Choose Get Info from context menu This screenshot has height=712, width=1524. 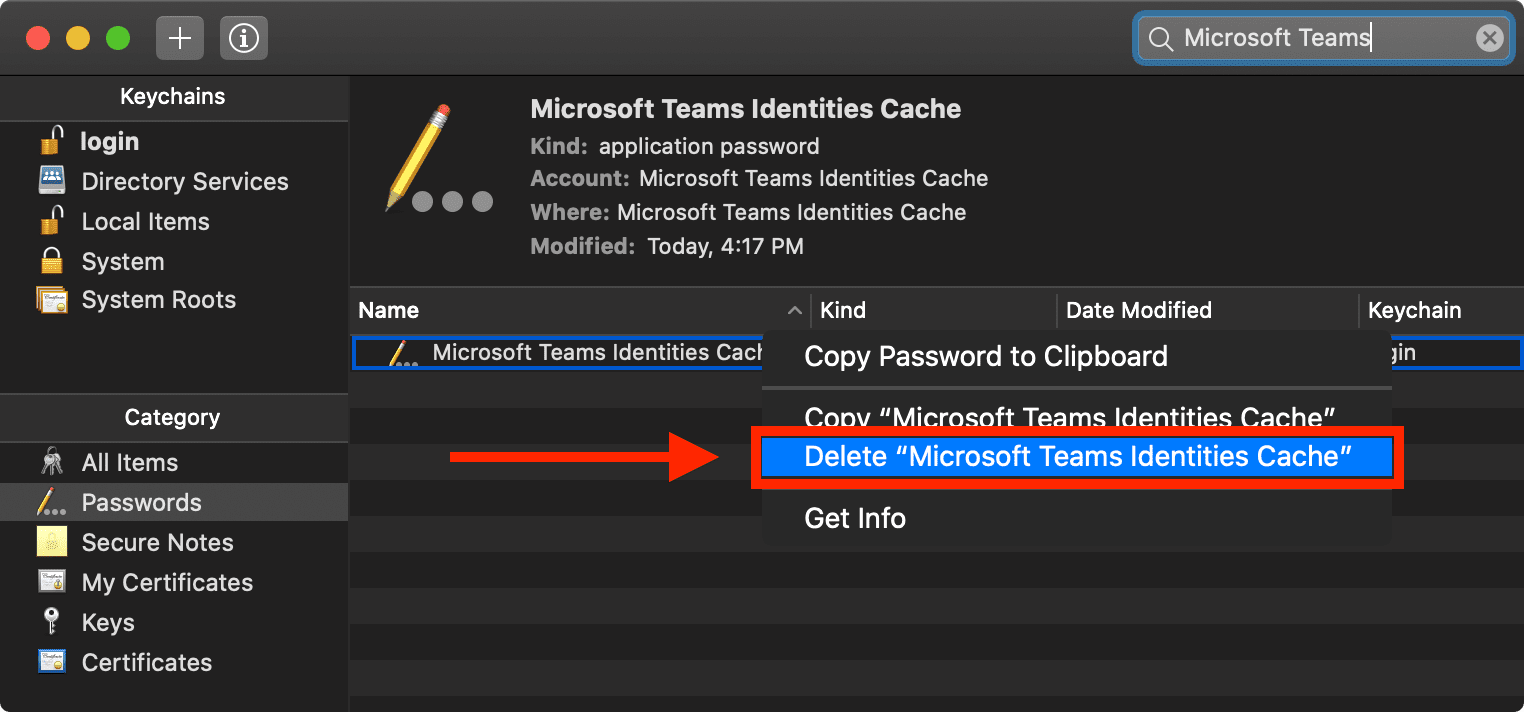click(855, 518)
